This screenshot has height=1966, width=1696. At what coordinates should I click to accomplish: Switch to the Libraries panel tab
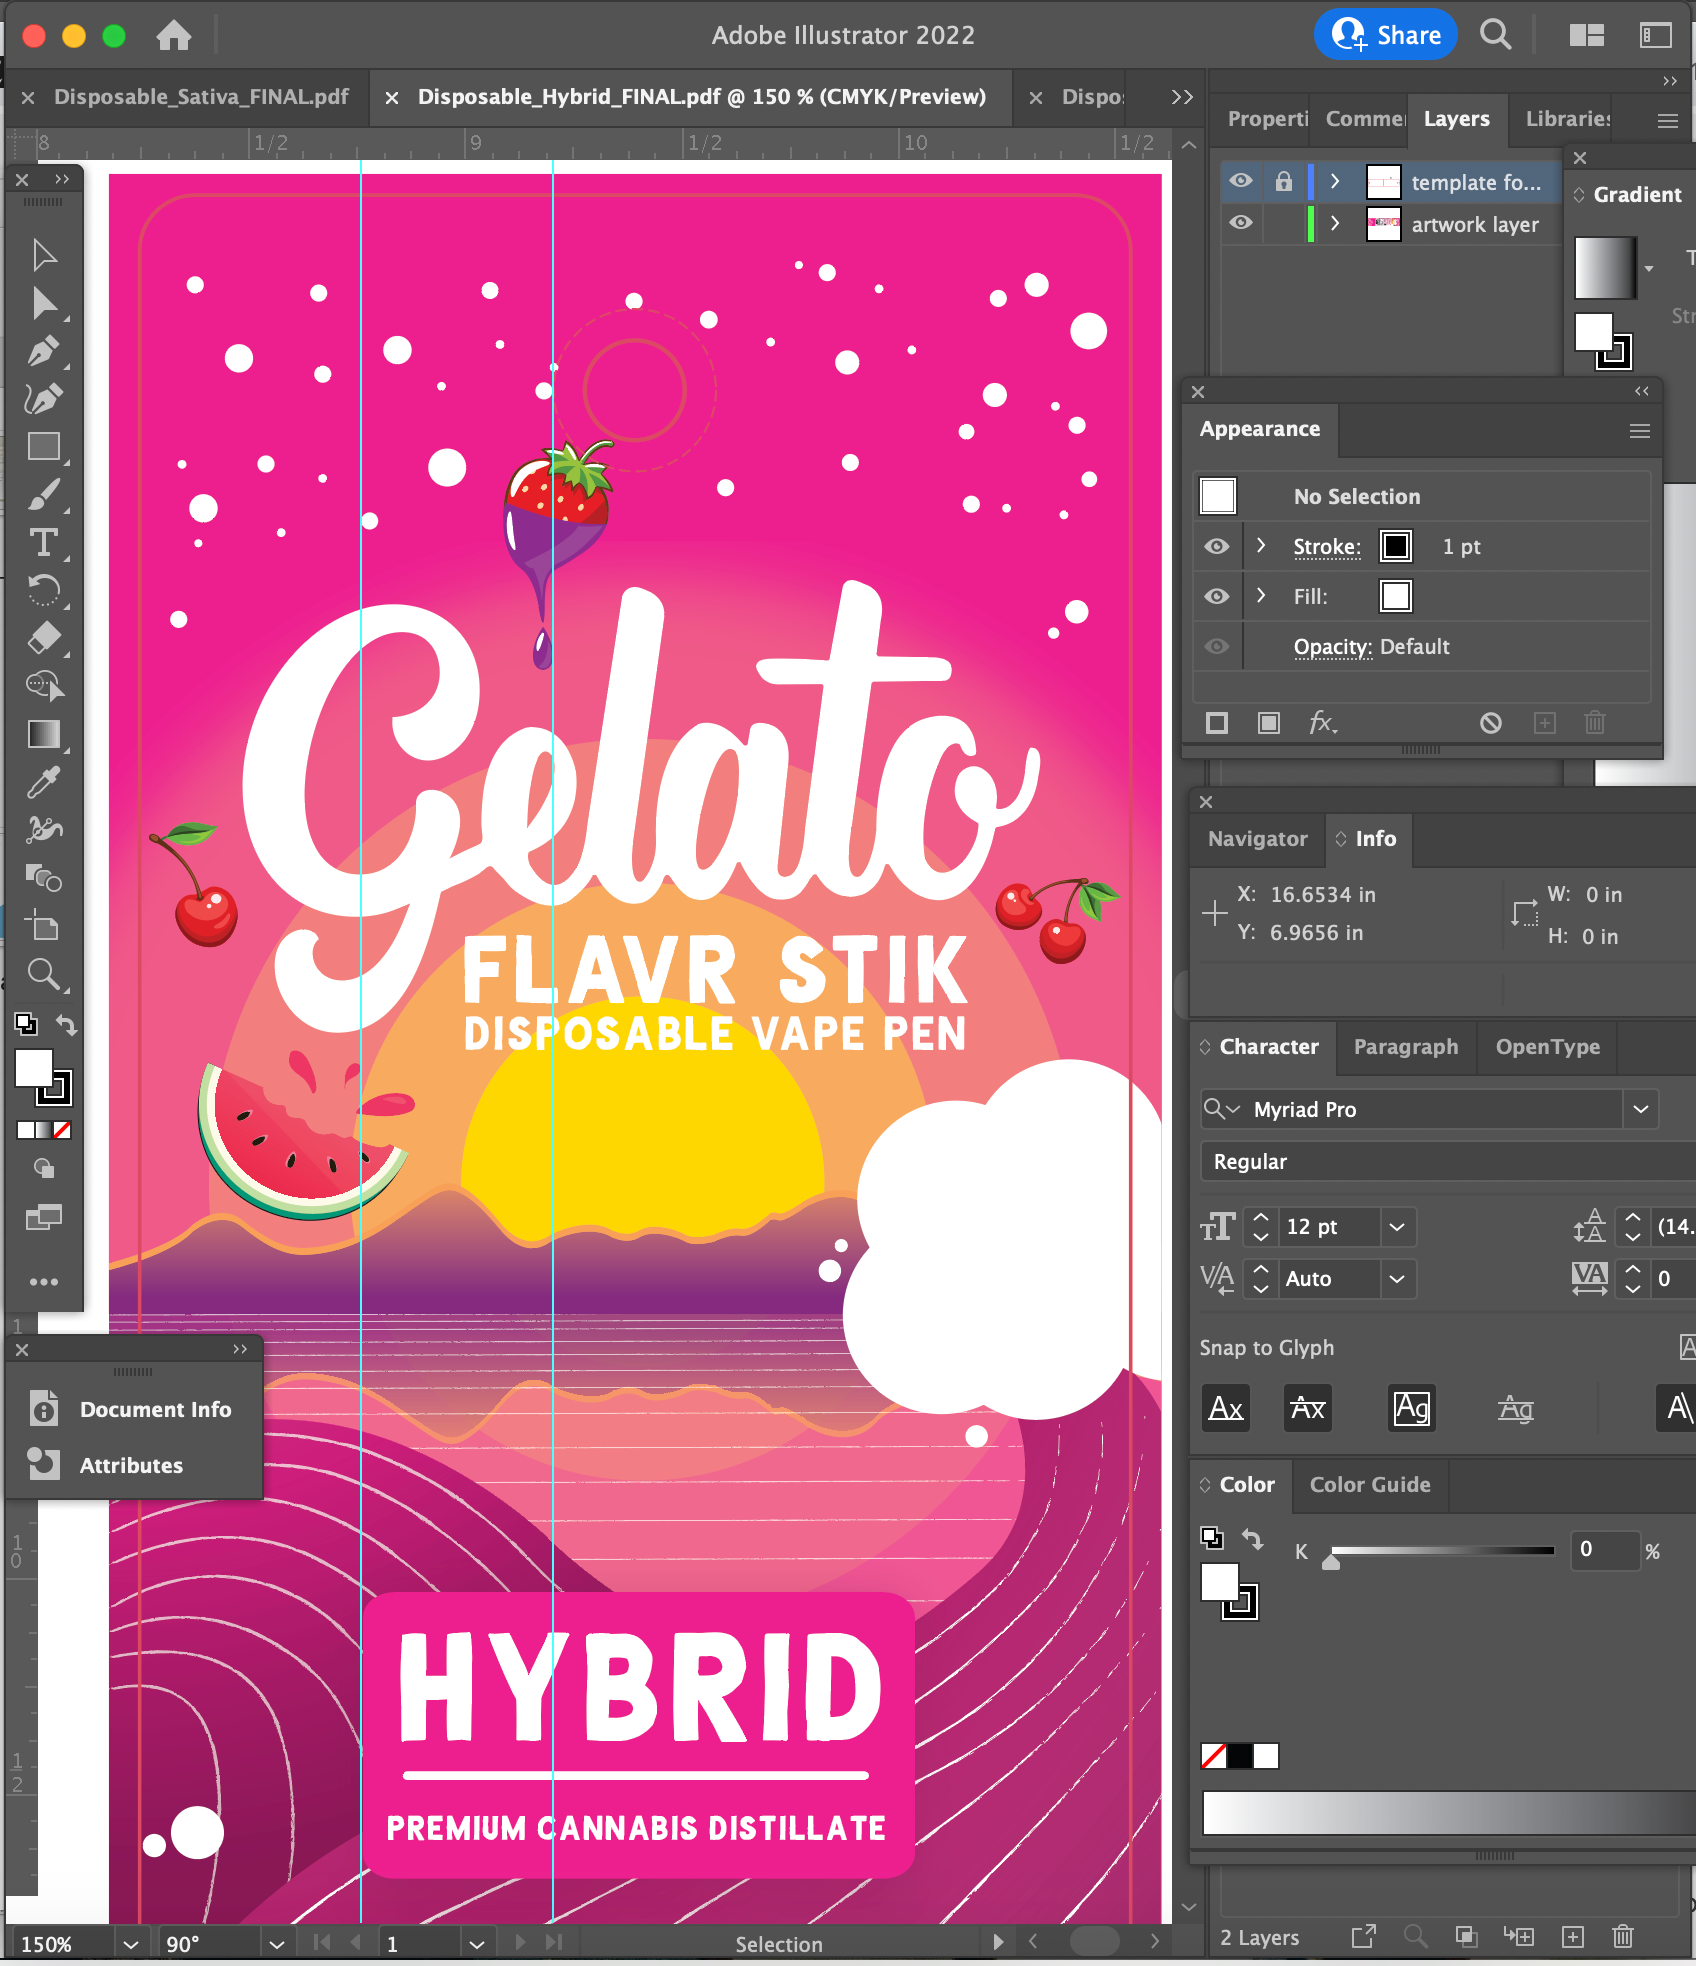pos(1567,119)
